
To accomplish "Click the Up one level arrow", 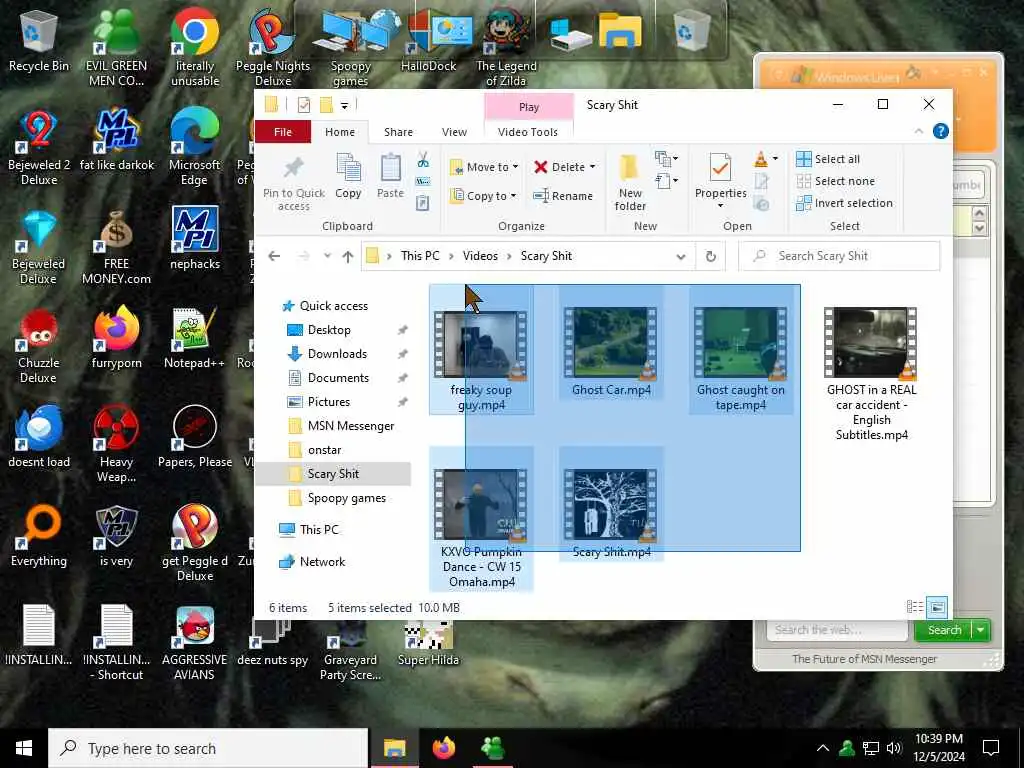I will tap(347, 256).
